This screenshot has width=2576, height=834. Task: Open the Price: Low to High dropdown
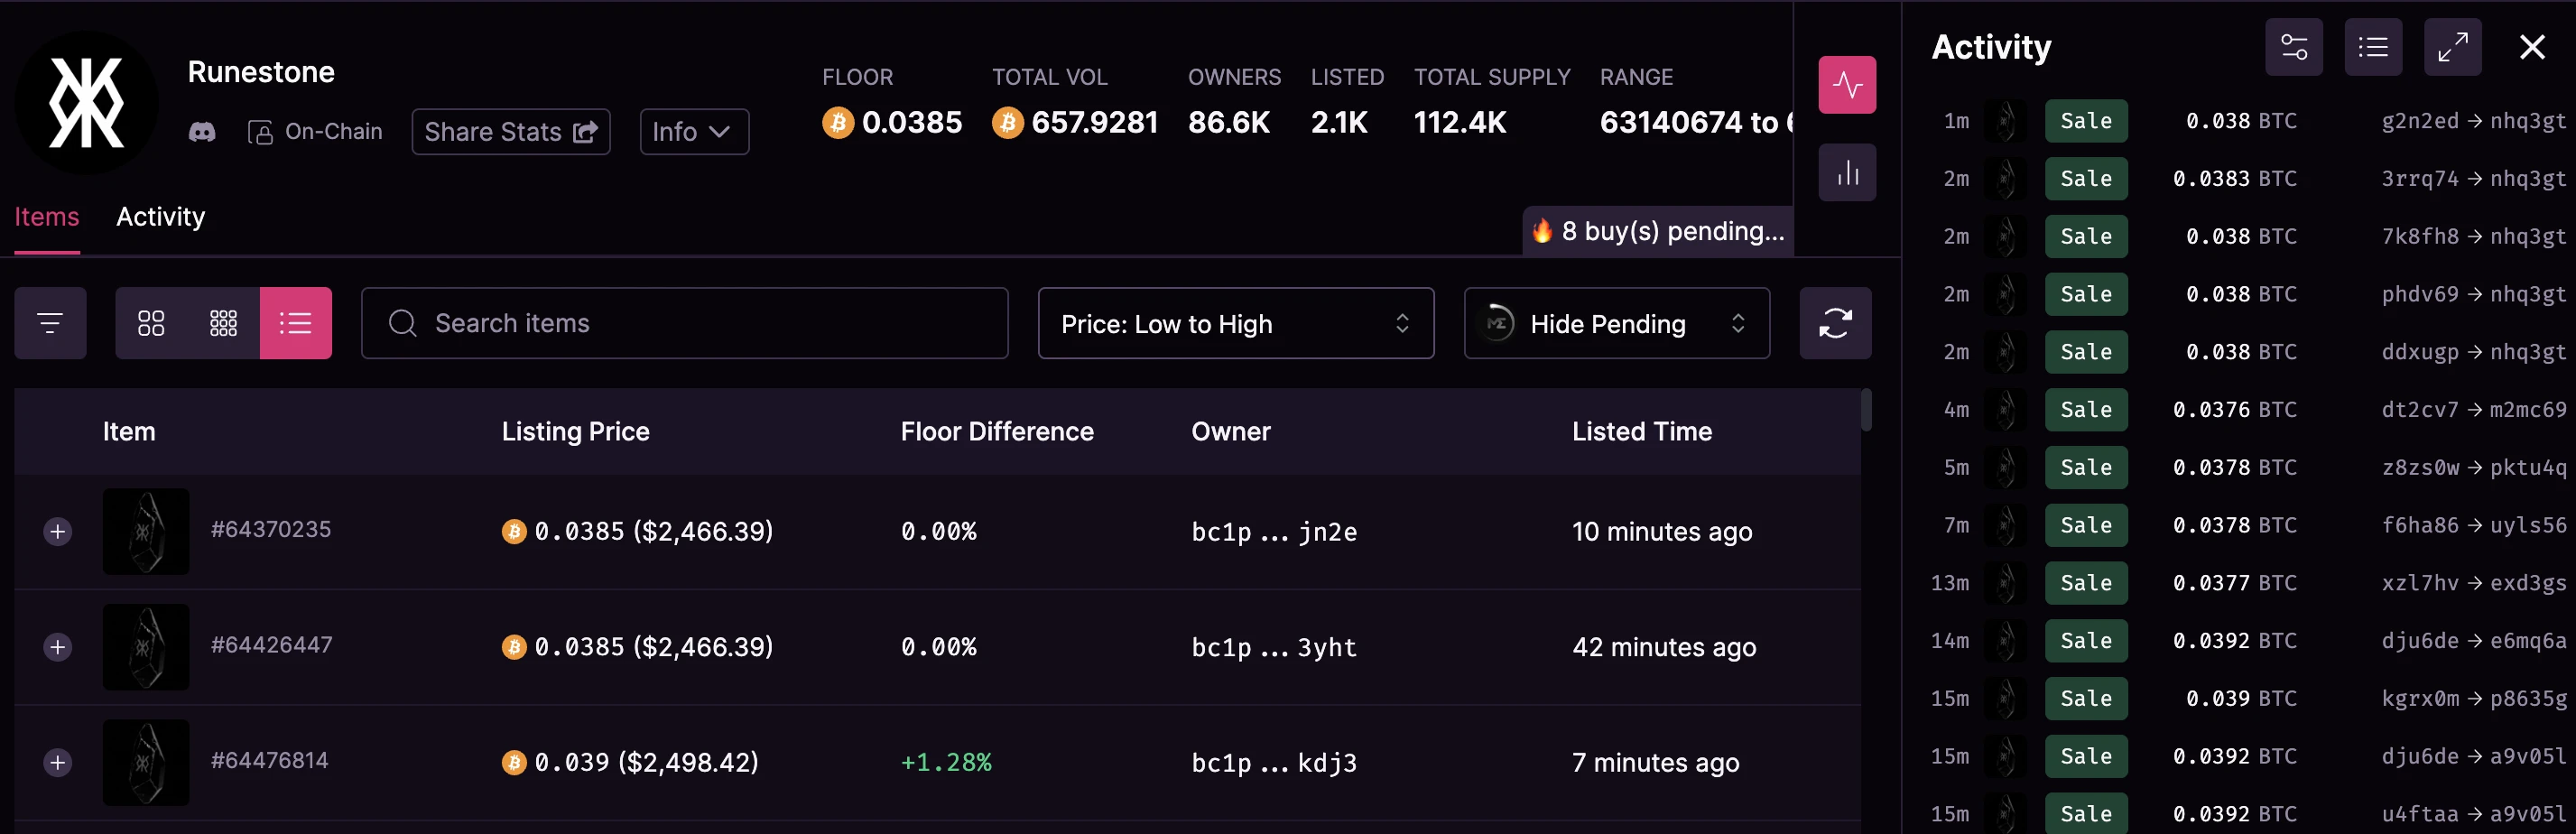pos(1235,323)
